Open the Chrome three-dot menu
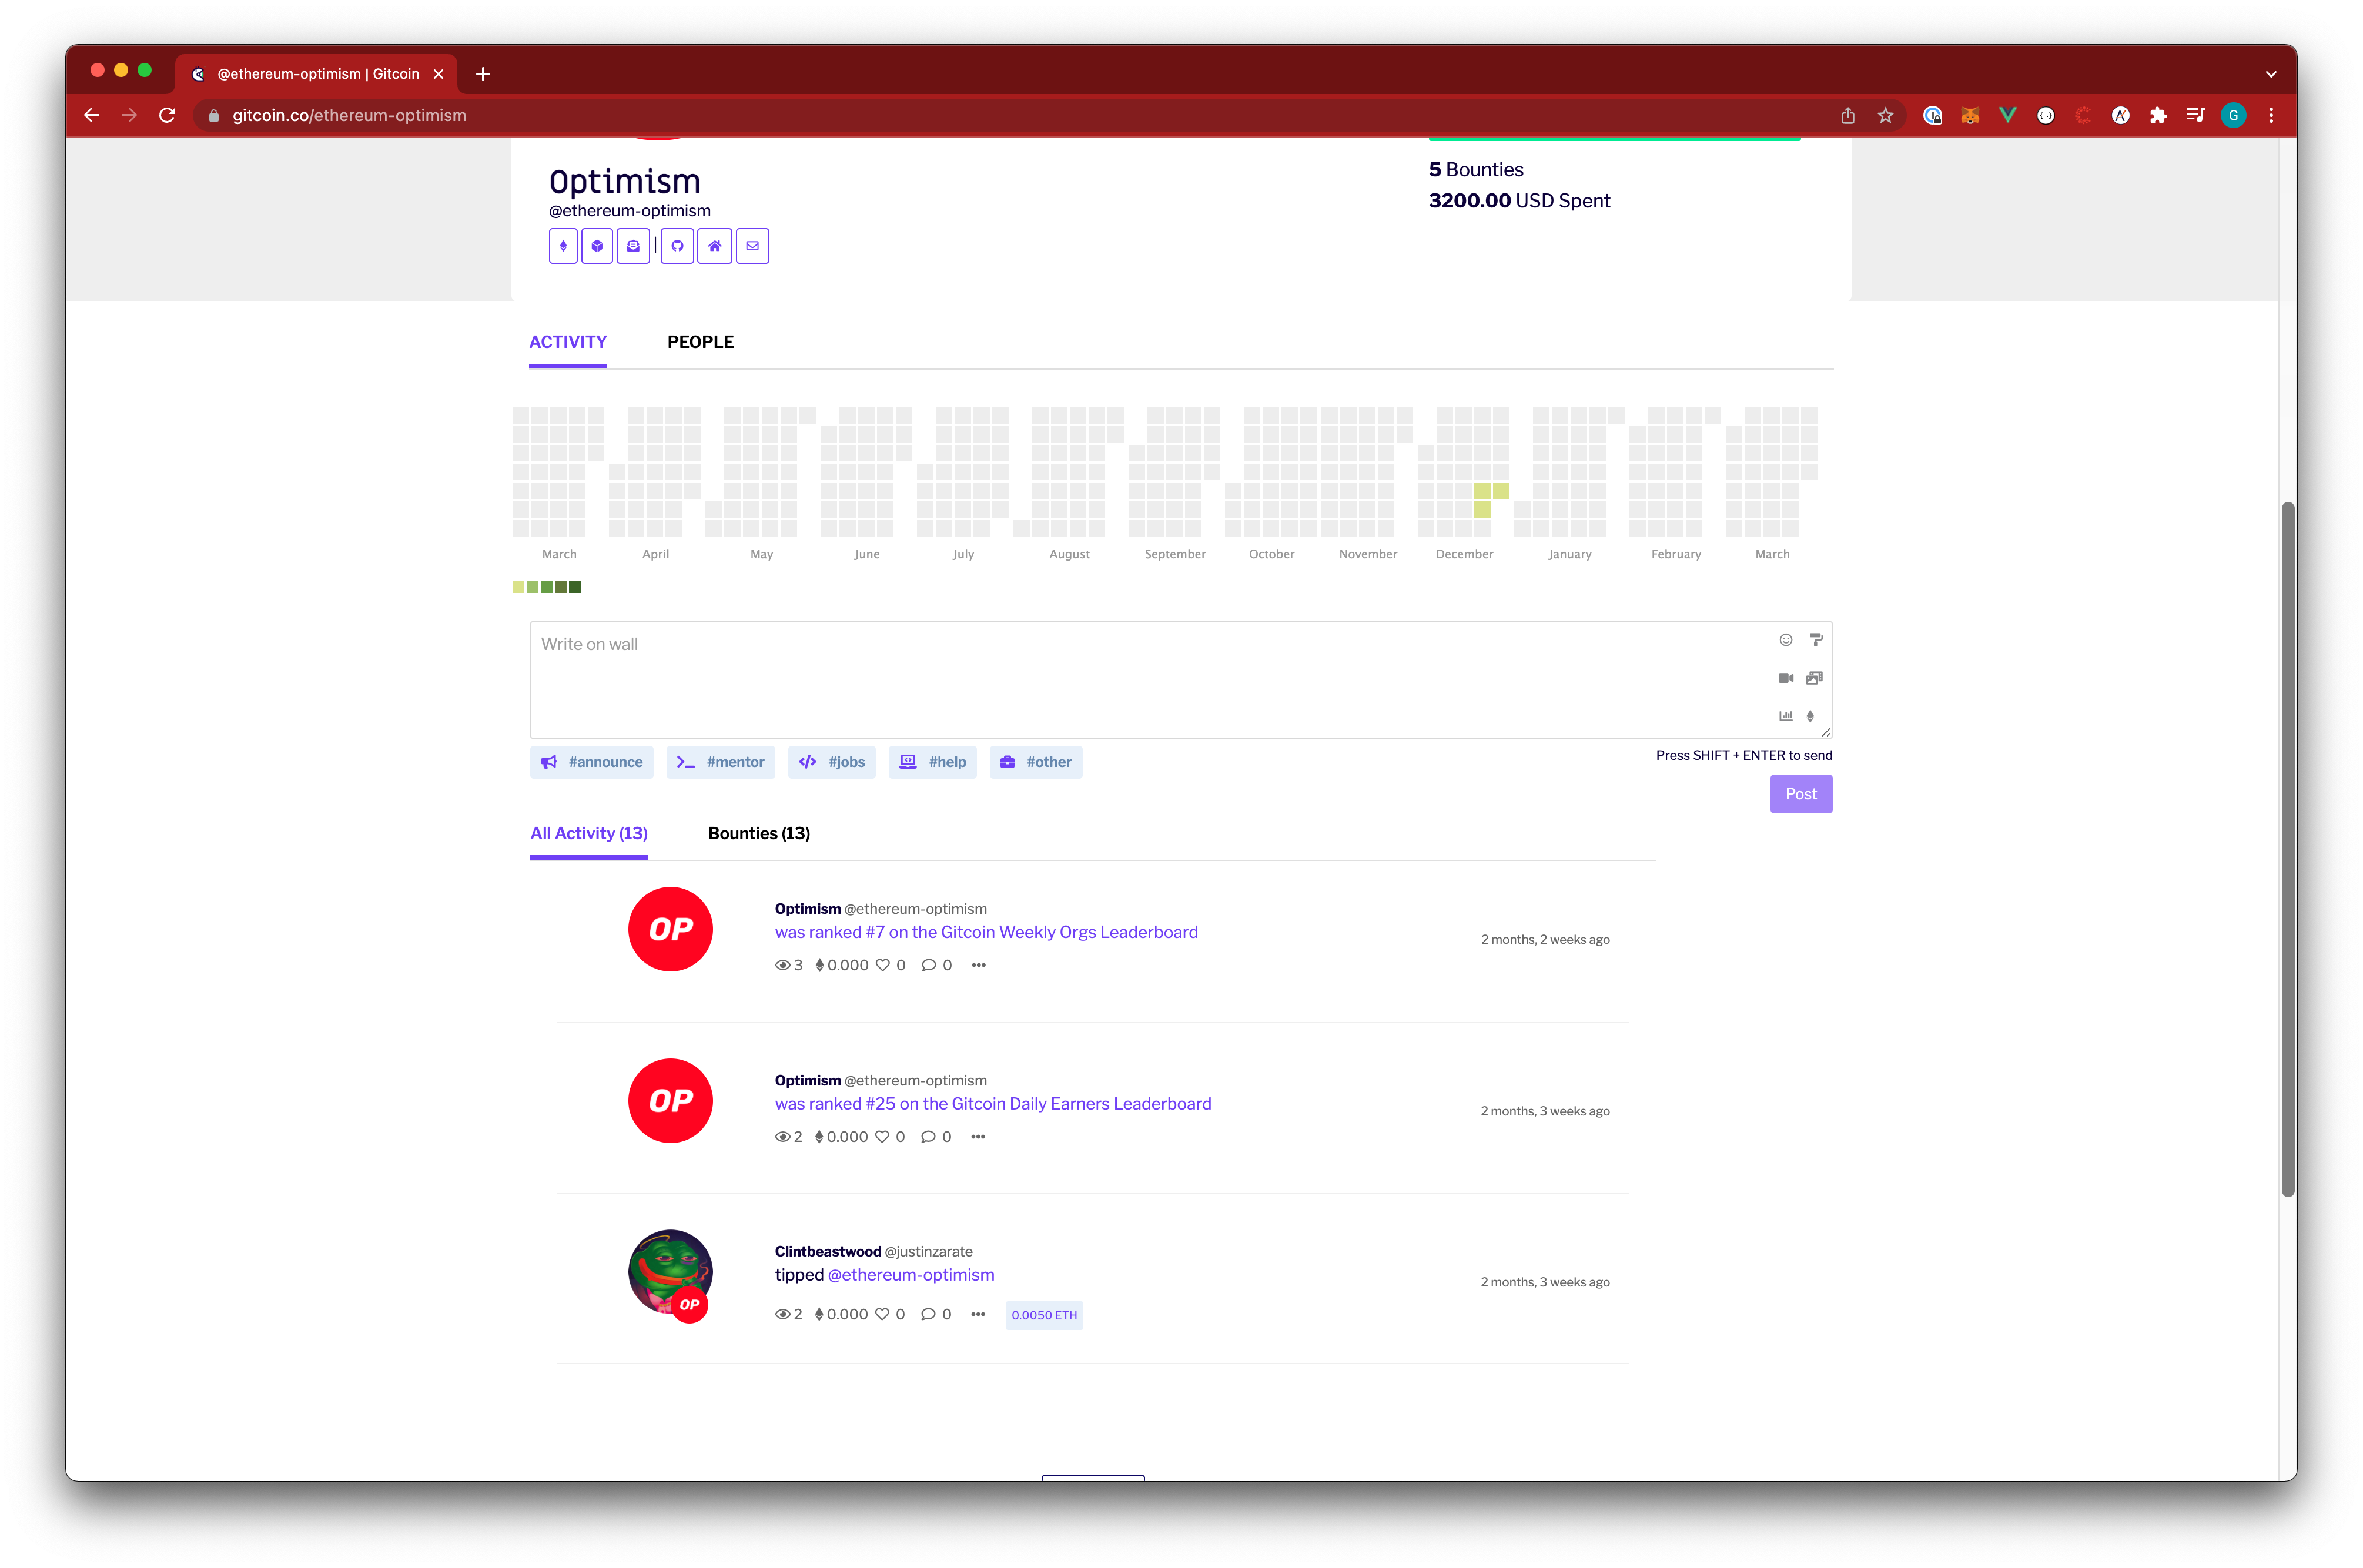Image resolution: width=2363 pixels, height=1568 pixels. point(2272,116)
